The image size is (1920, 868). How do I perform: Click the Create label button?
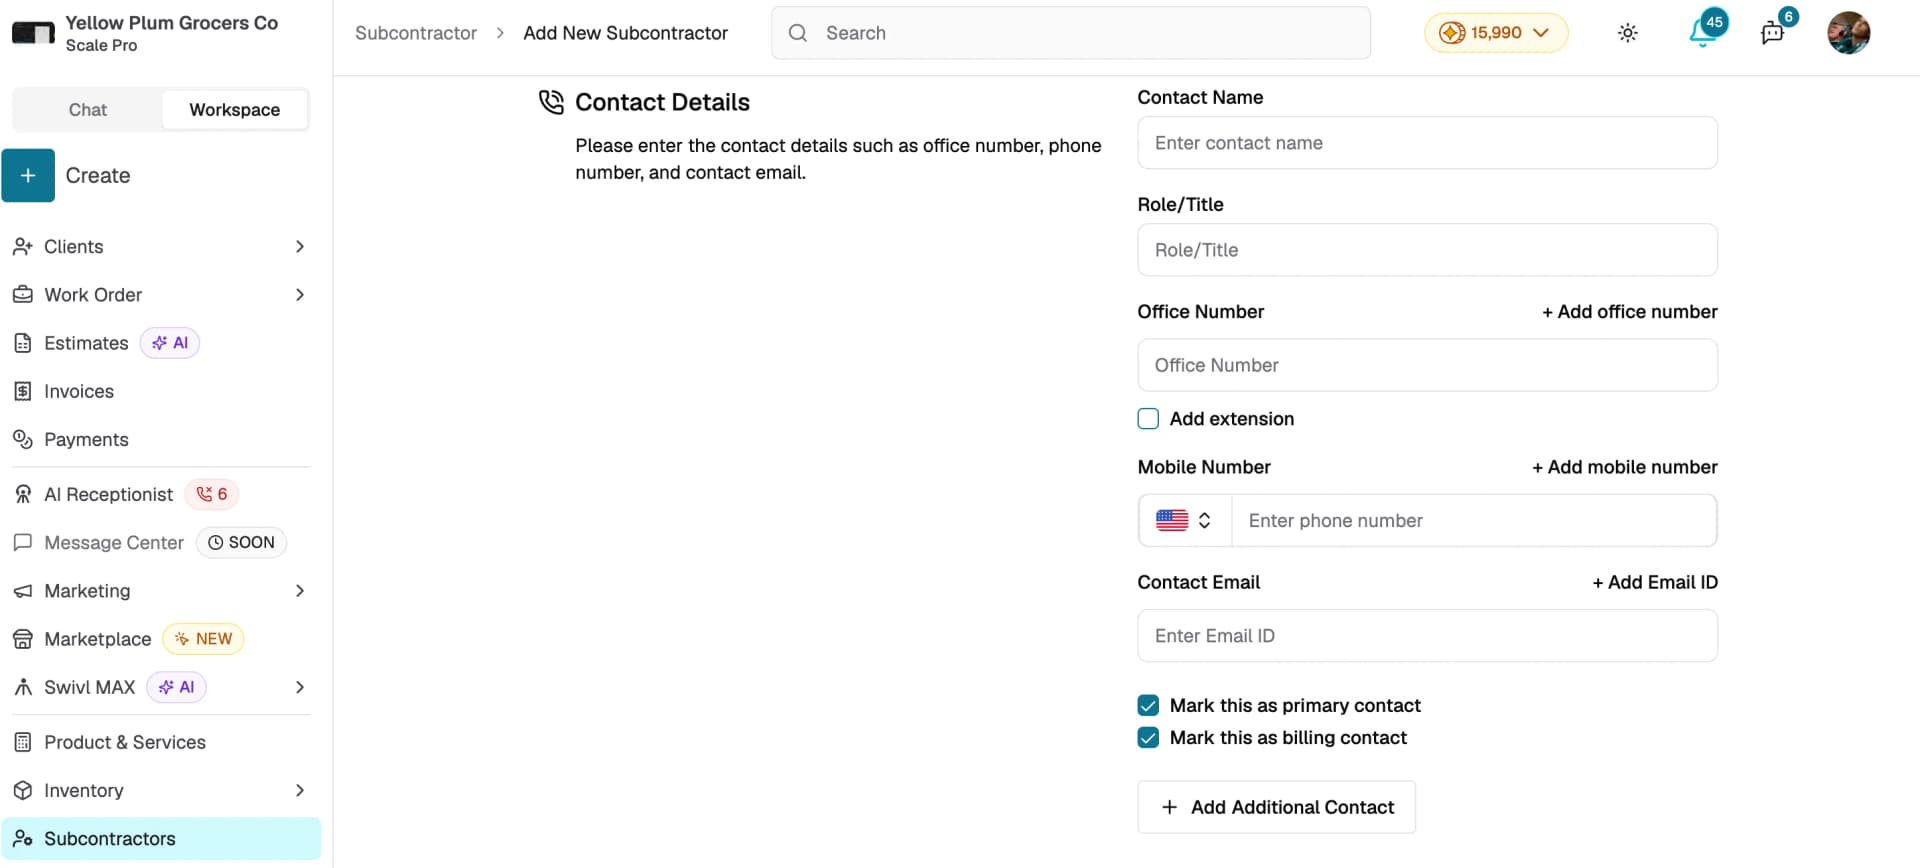tap(98, 176)
